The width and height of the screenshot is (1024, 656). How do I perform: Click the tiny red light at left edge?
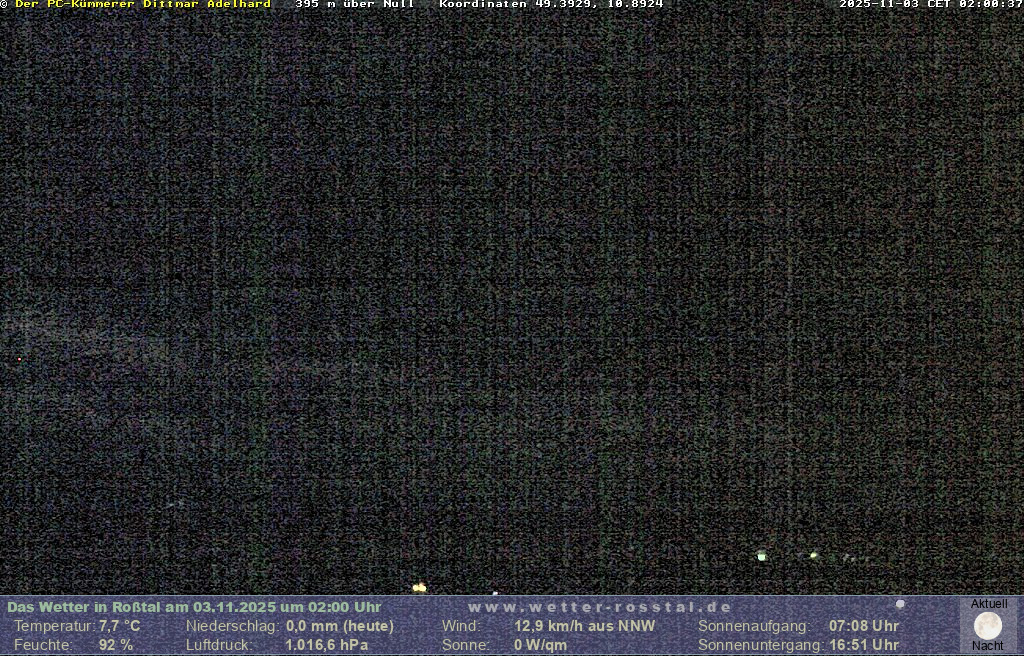19,359
